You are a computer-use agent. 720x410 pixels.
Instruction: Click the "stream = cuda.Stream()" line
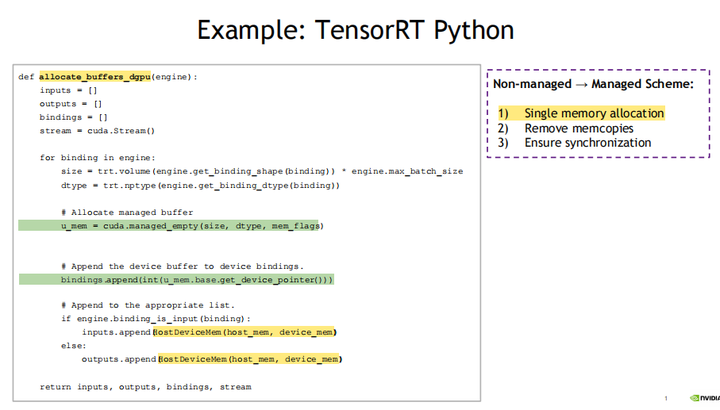[x=97, y=131]
